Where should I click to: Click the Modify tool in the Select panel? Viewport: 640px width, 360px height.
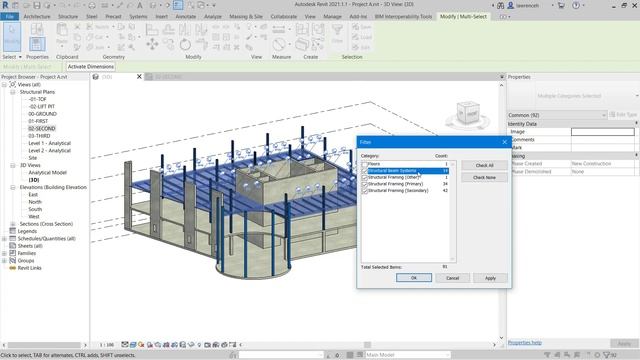point(11,36)
